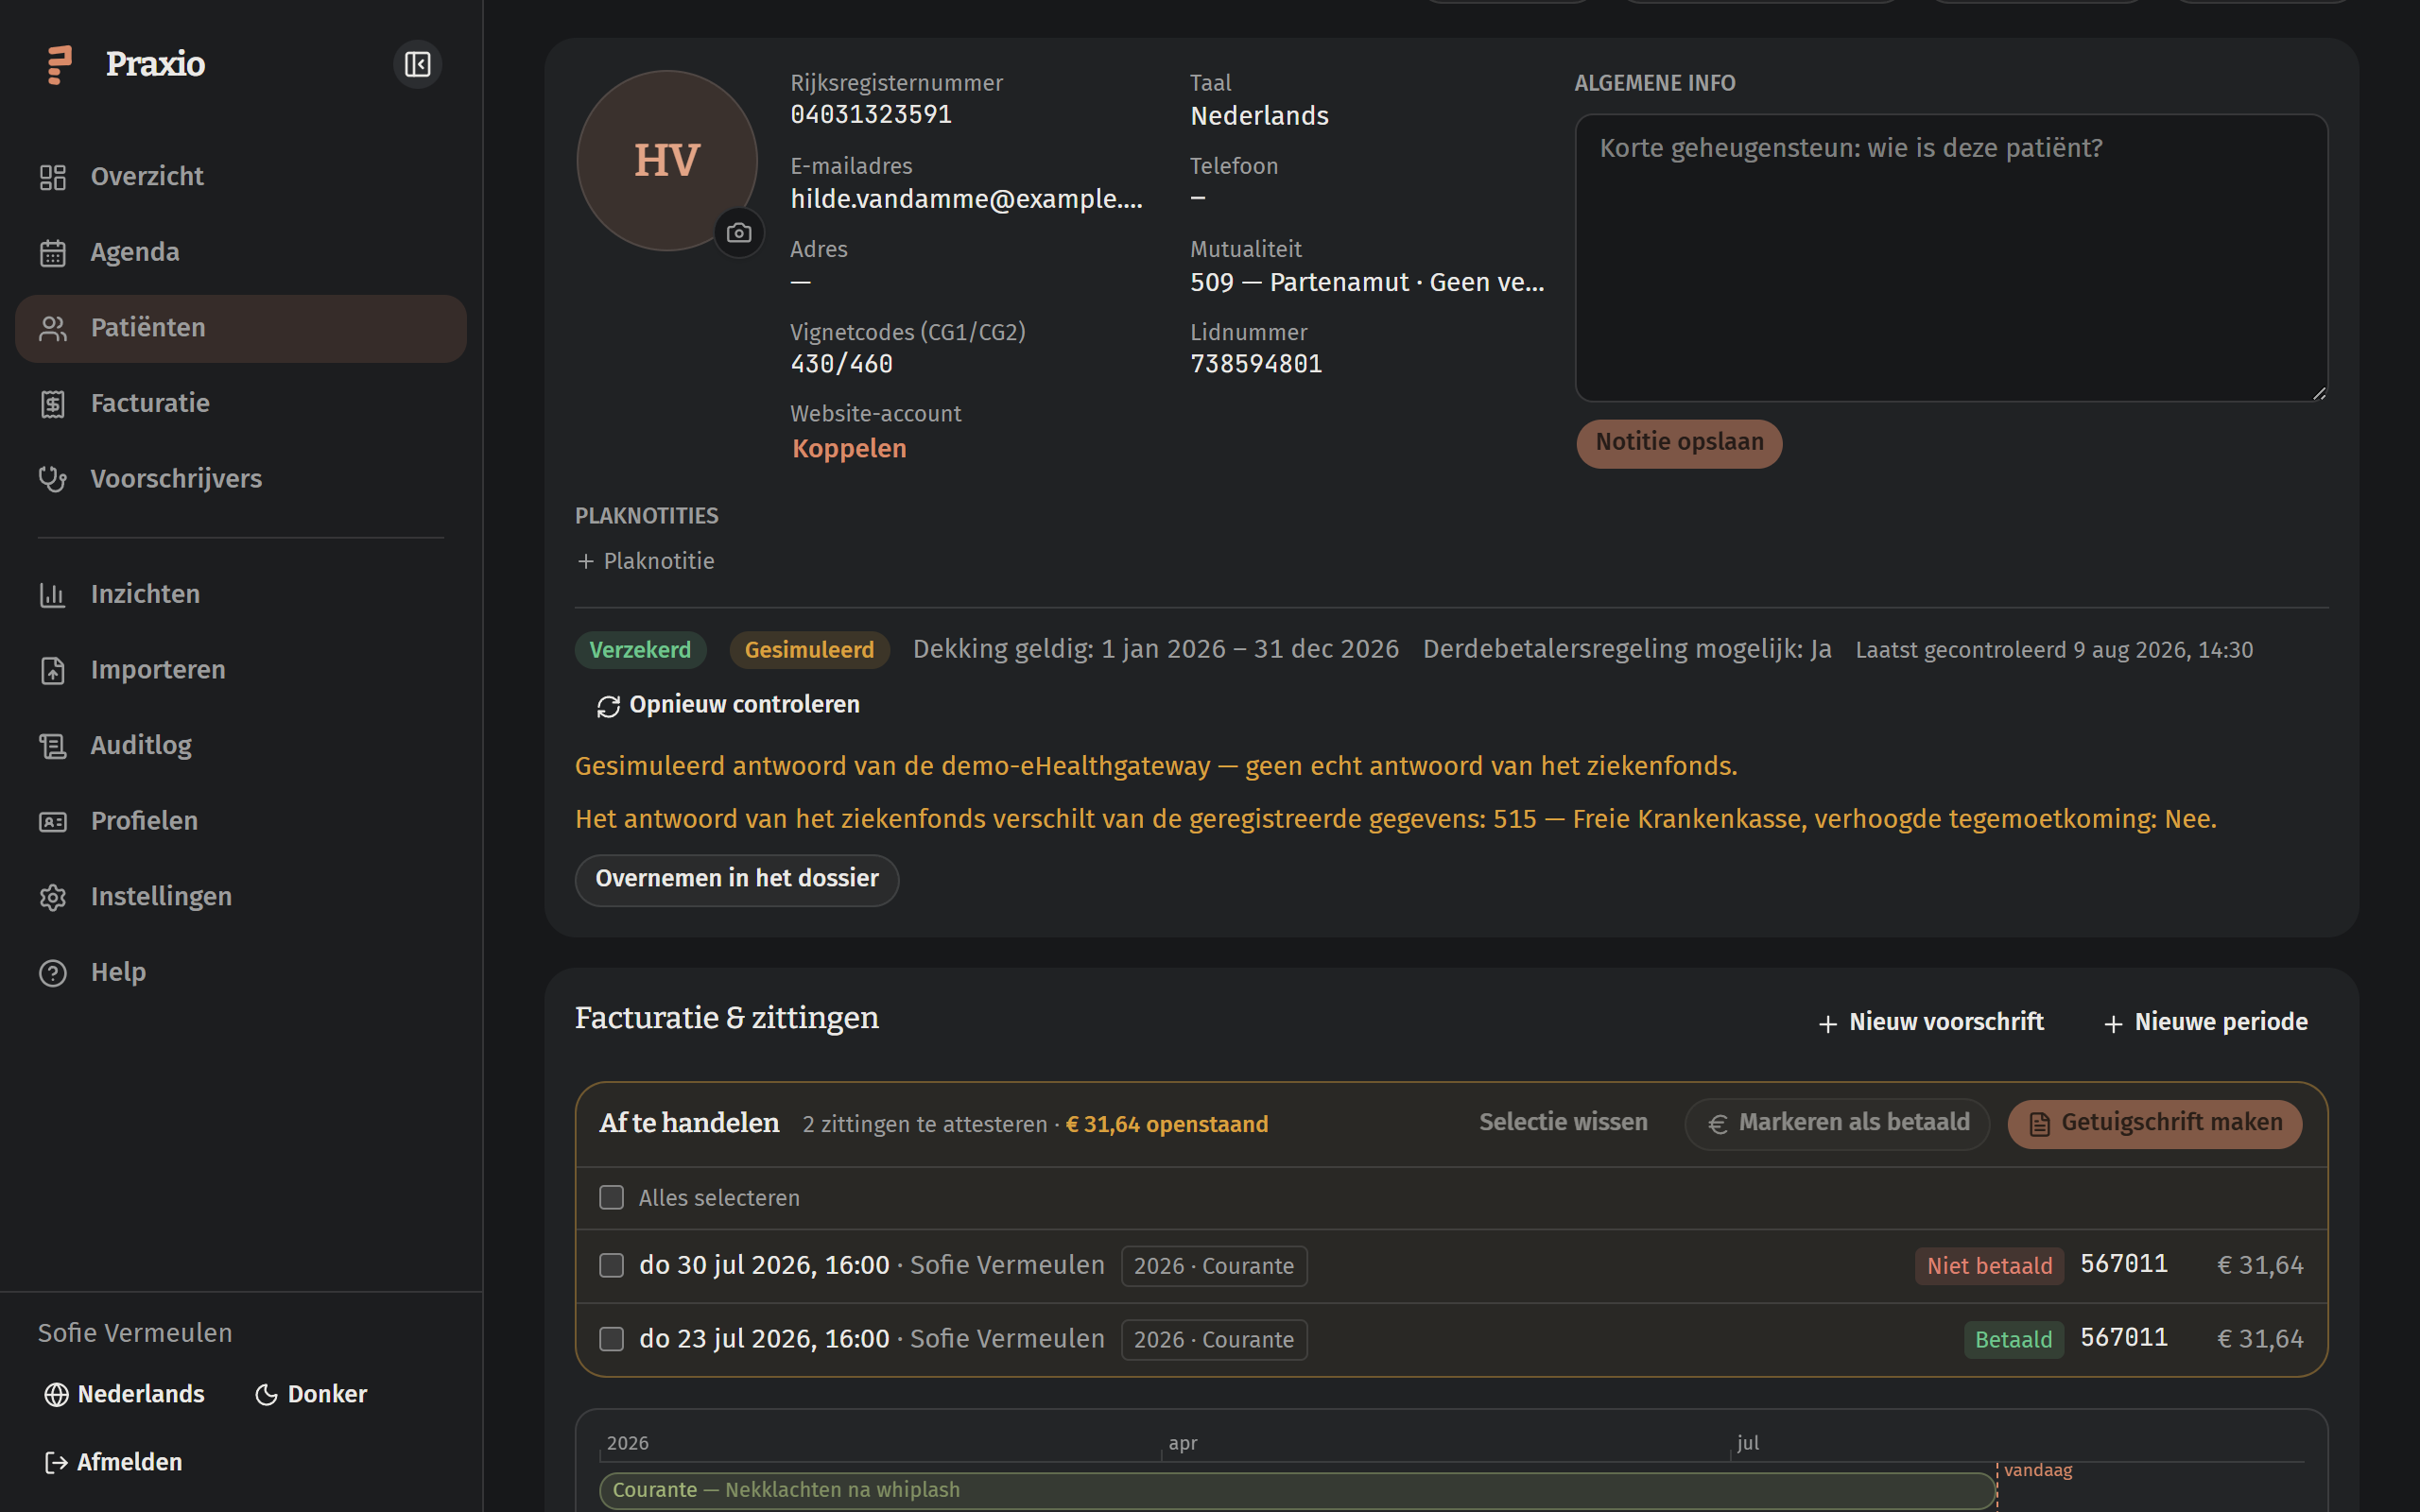Click the Niet betaald status badge

click(1989, 1266)
